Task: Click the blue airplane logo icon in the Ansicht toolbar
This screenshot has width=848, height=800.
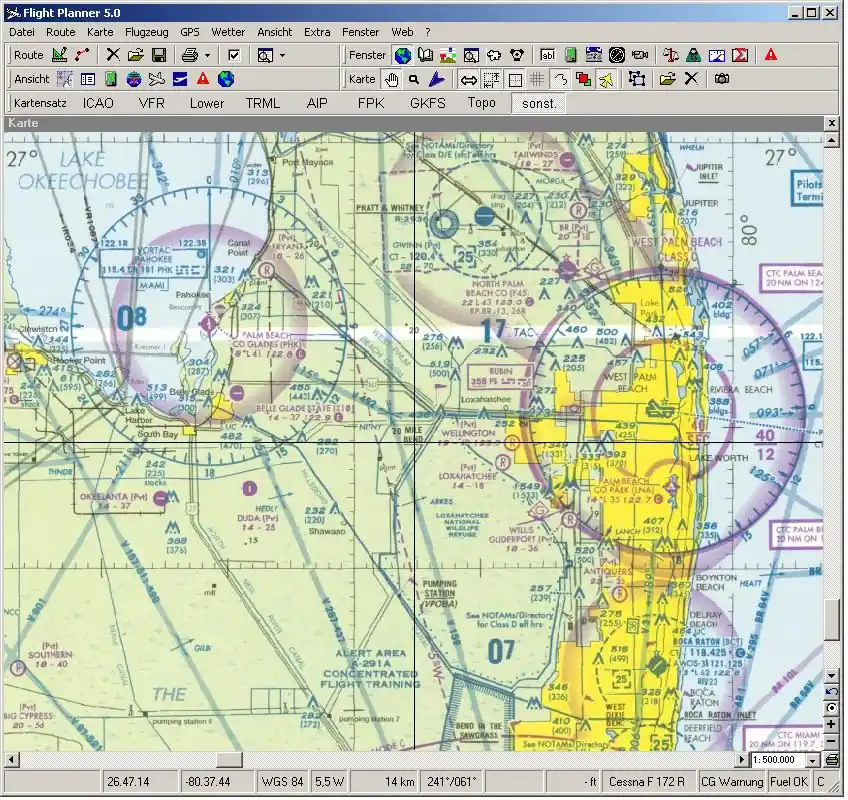Action: [180, 80]
